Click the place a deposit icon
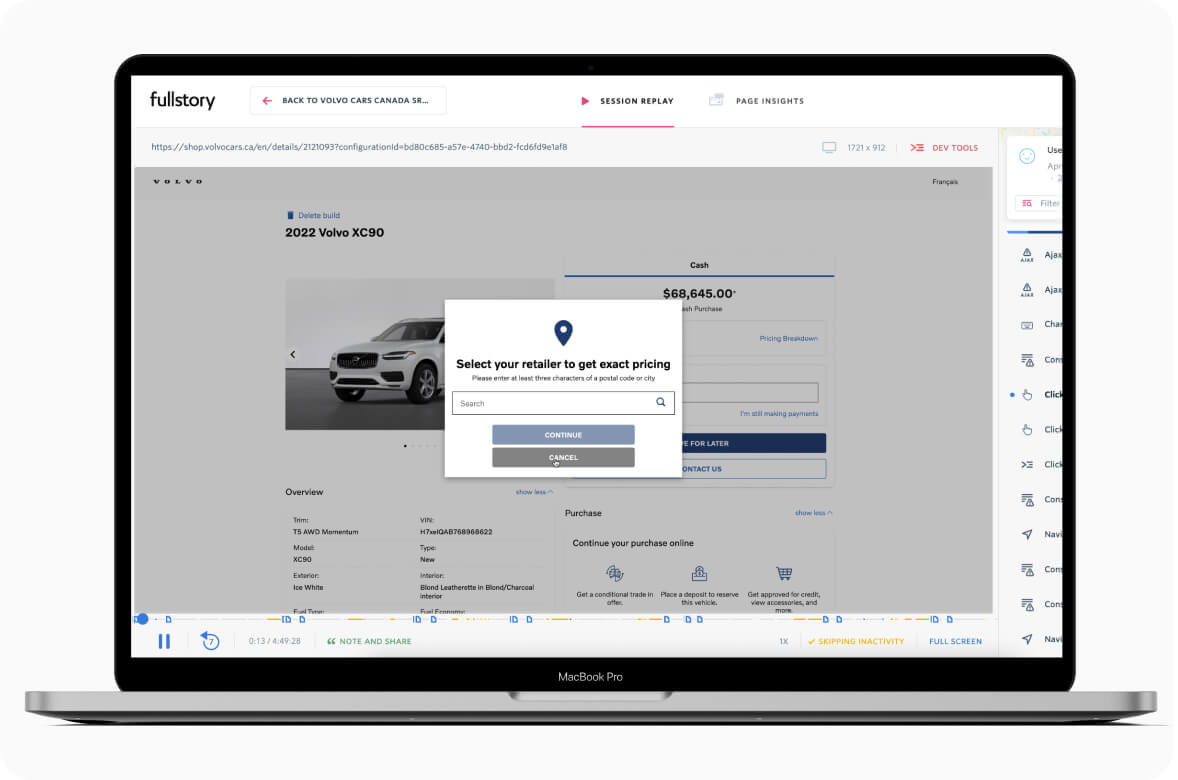The height and width of the screenshot is (780, 1178). (699, 573)
